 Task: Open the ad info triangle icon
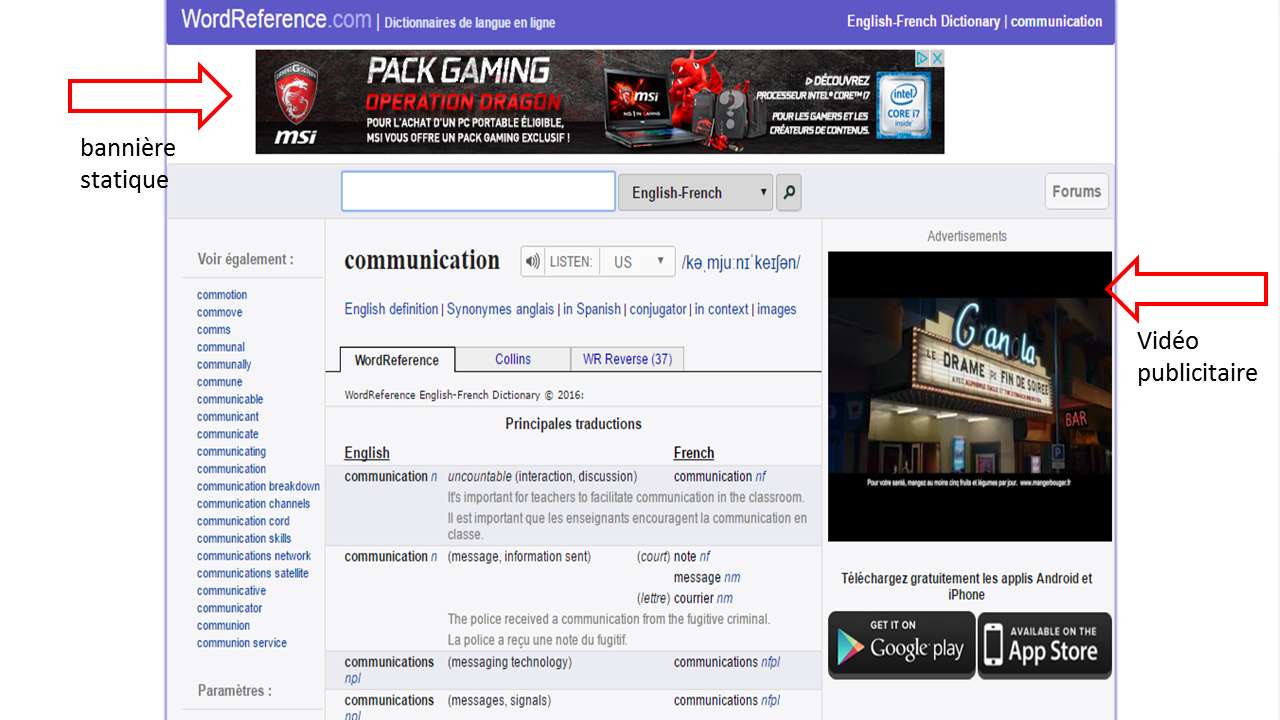(x=924, y=58)
